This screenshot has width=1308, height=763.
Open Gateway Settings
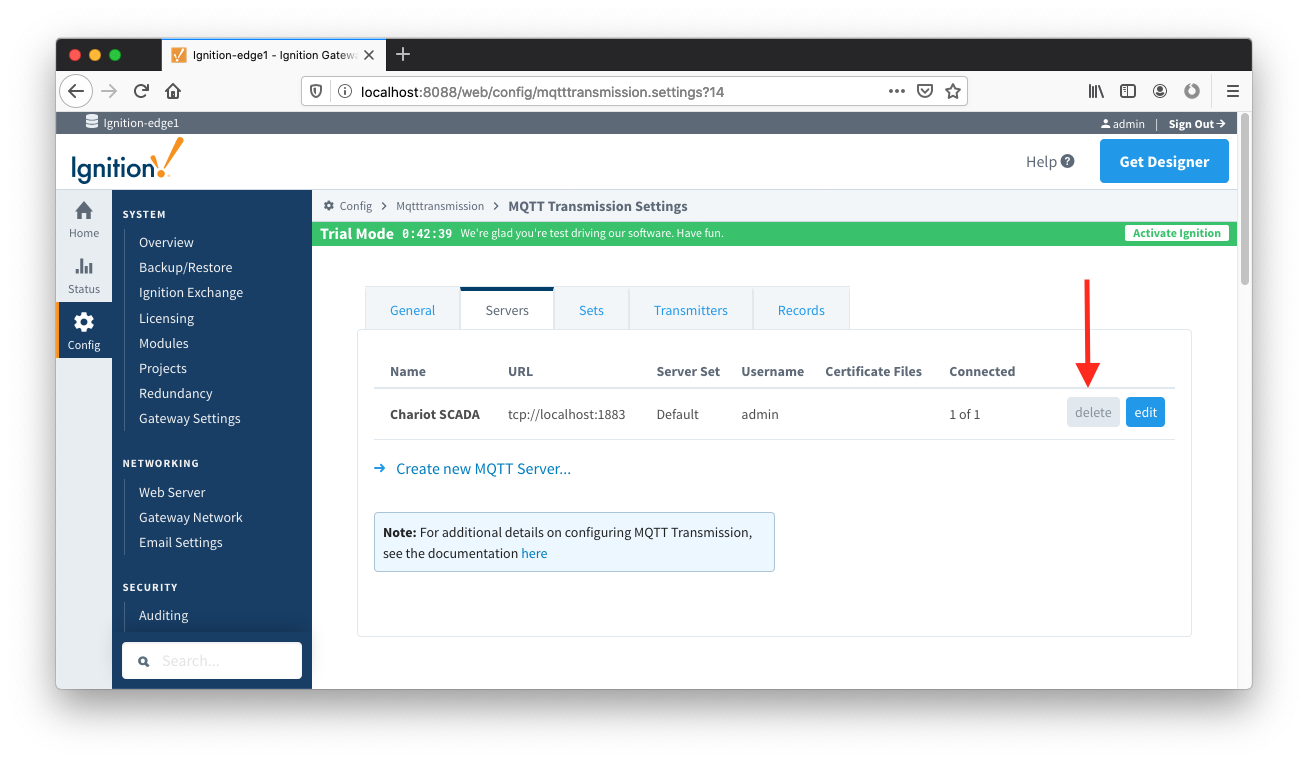click(189, 418)
